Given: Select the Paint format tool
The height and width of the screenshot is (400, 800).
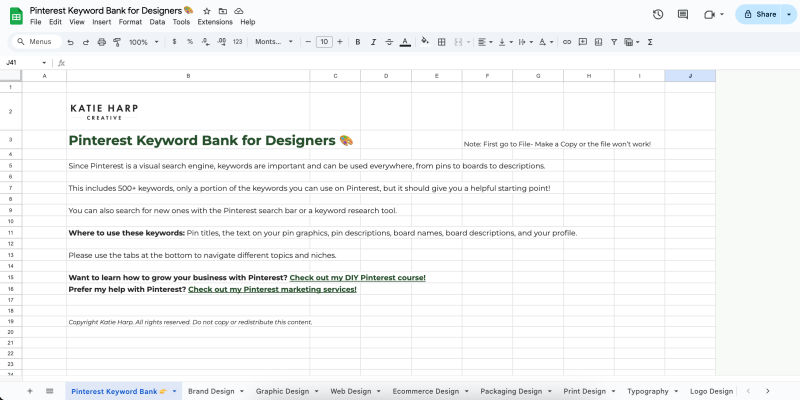Looking at the screenshot, I should click(117, 42).
